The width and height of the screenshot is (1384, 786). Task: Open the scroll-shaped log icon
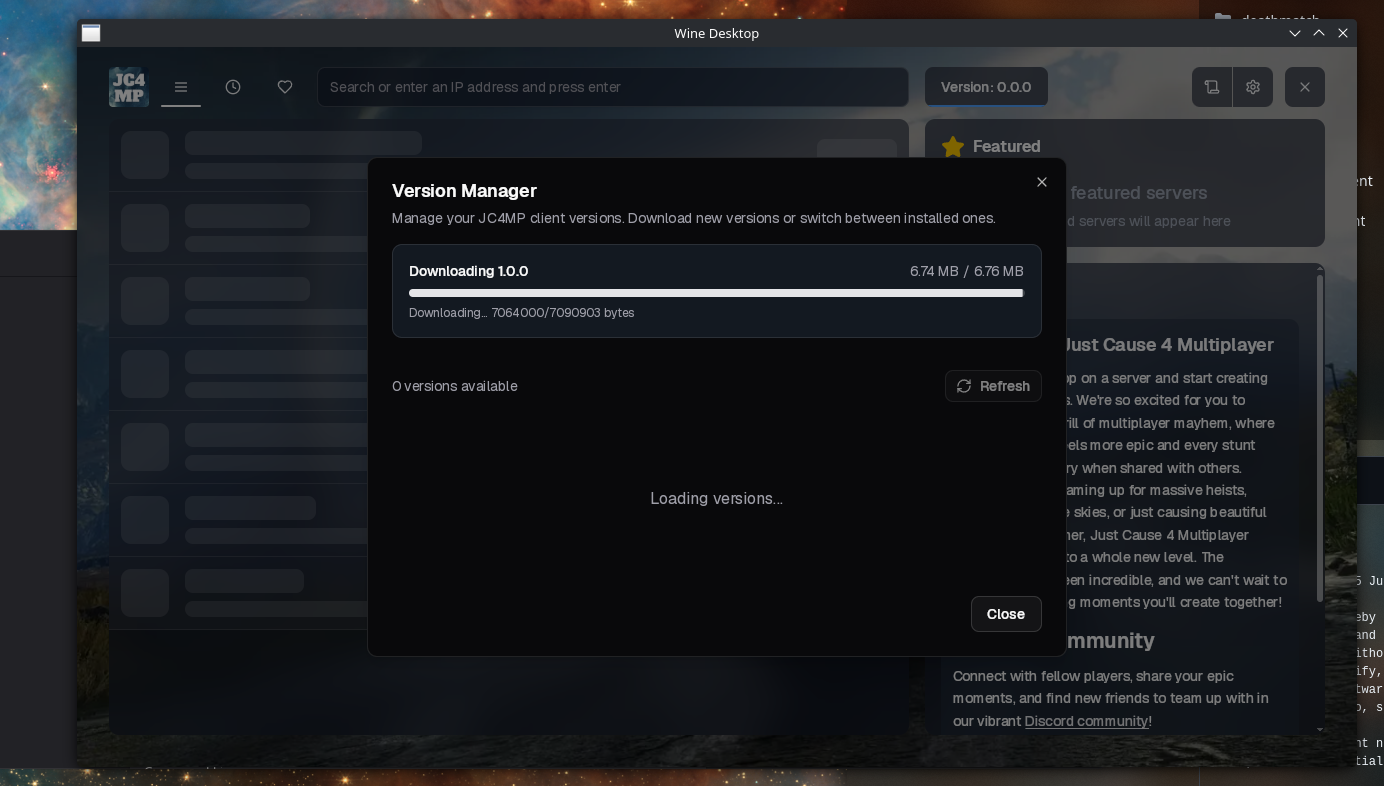(1212, 87)
